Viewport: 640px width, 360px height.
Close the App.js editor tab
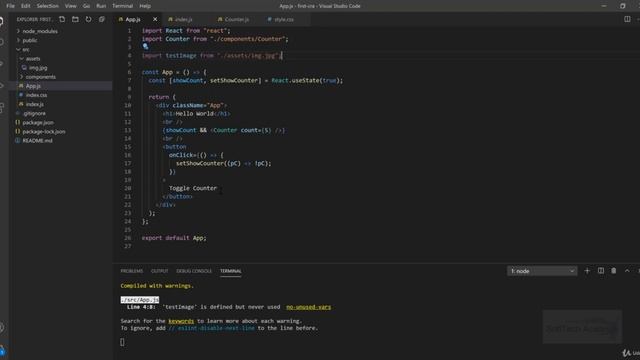155,19
